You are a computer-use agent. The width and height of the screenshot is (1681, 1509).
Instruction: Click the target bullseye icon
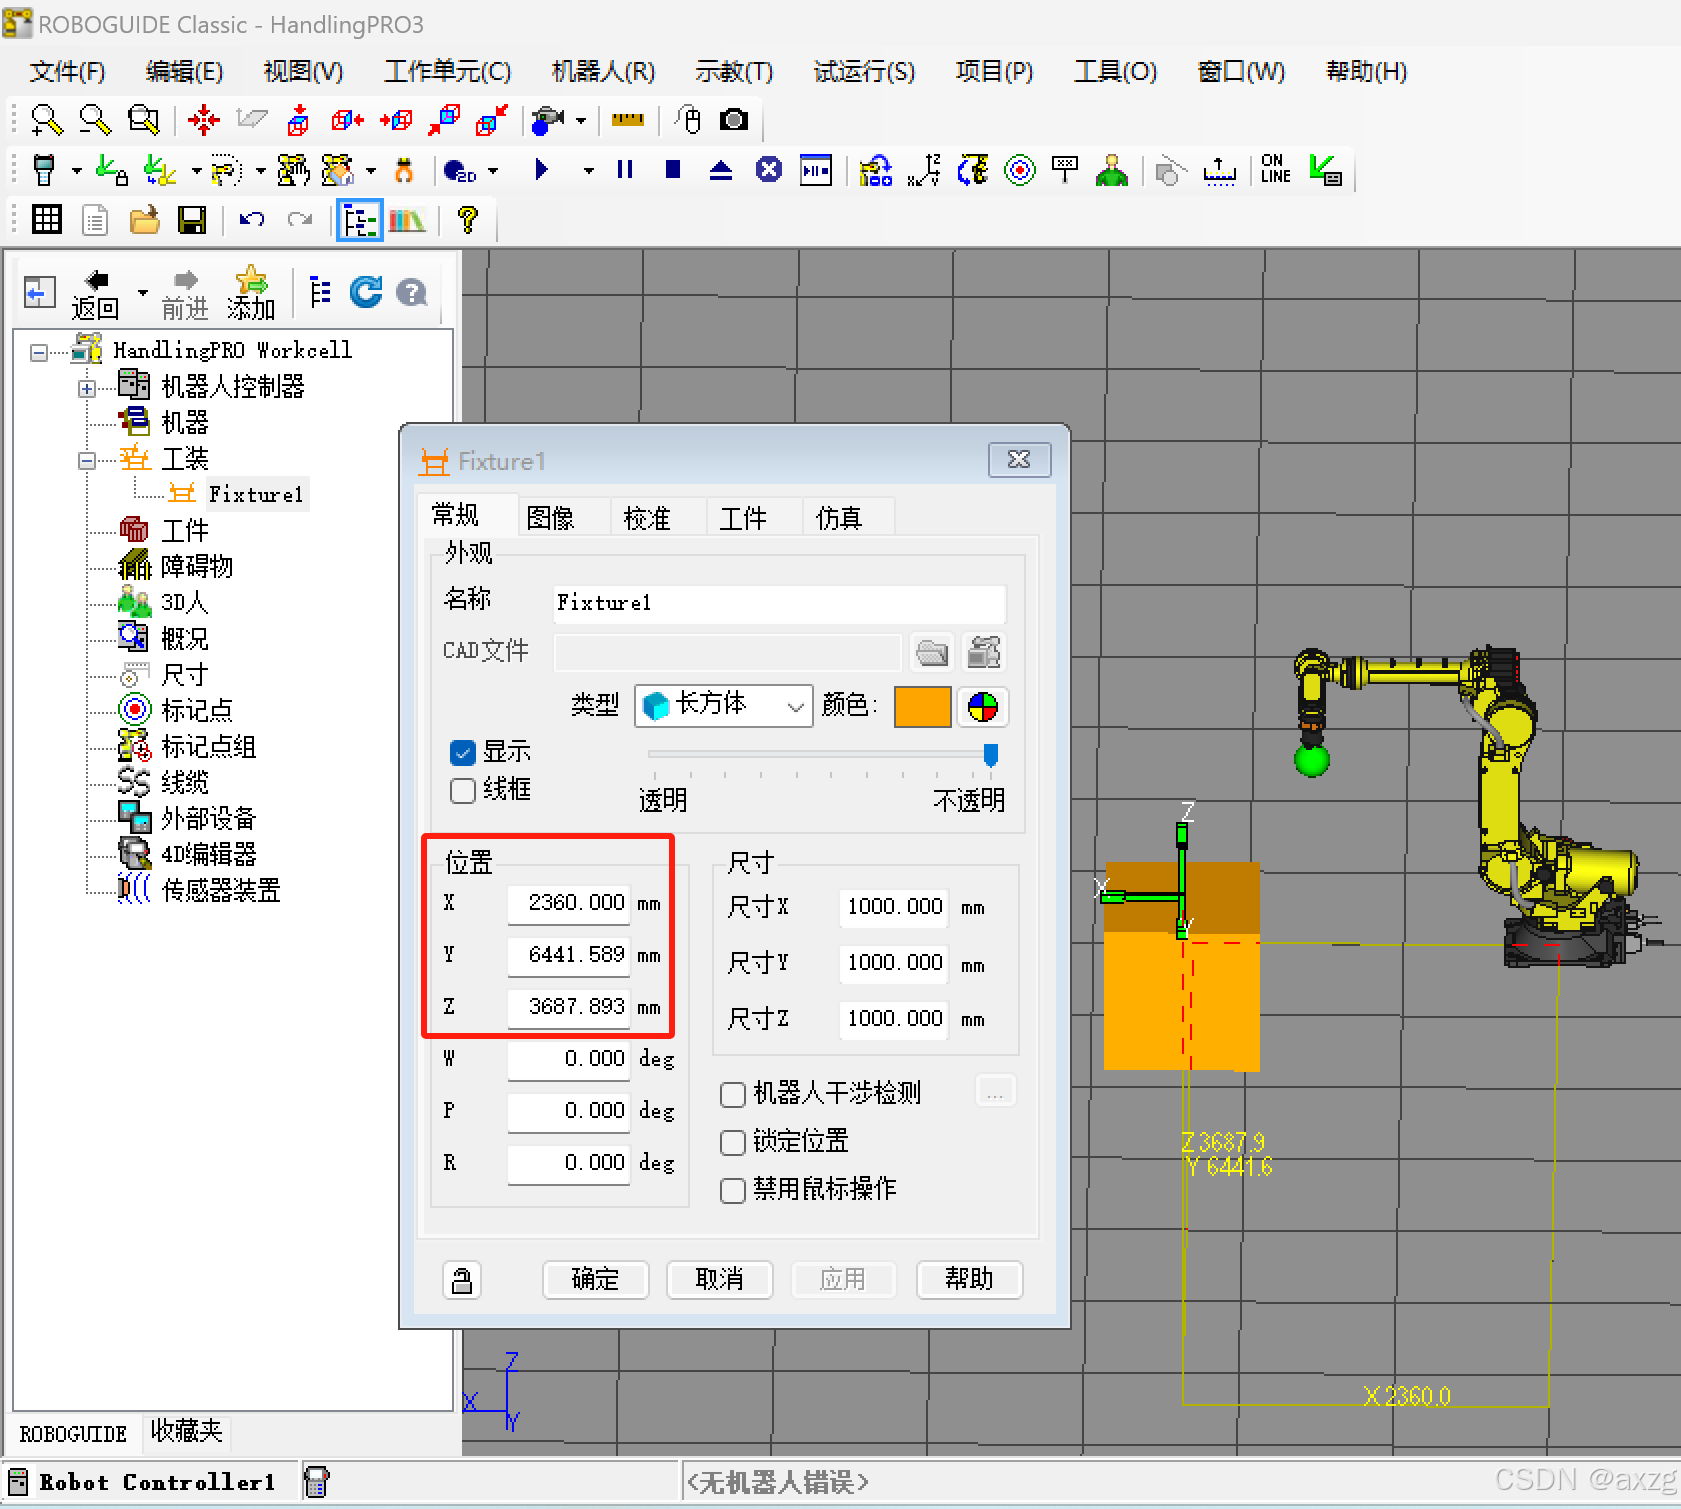pos(1020,171)
